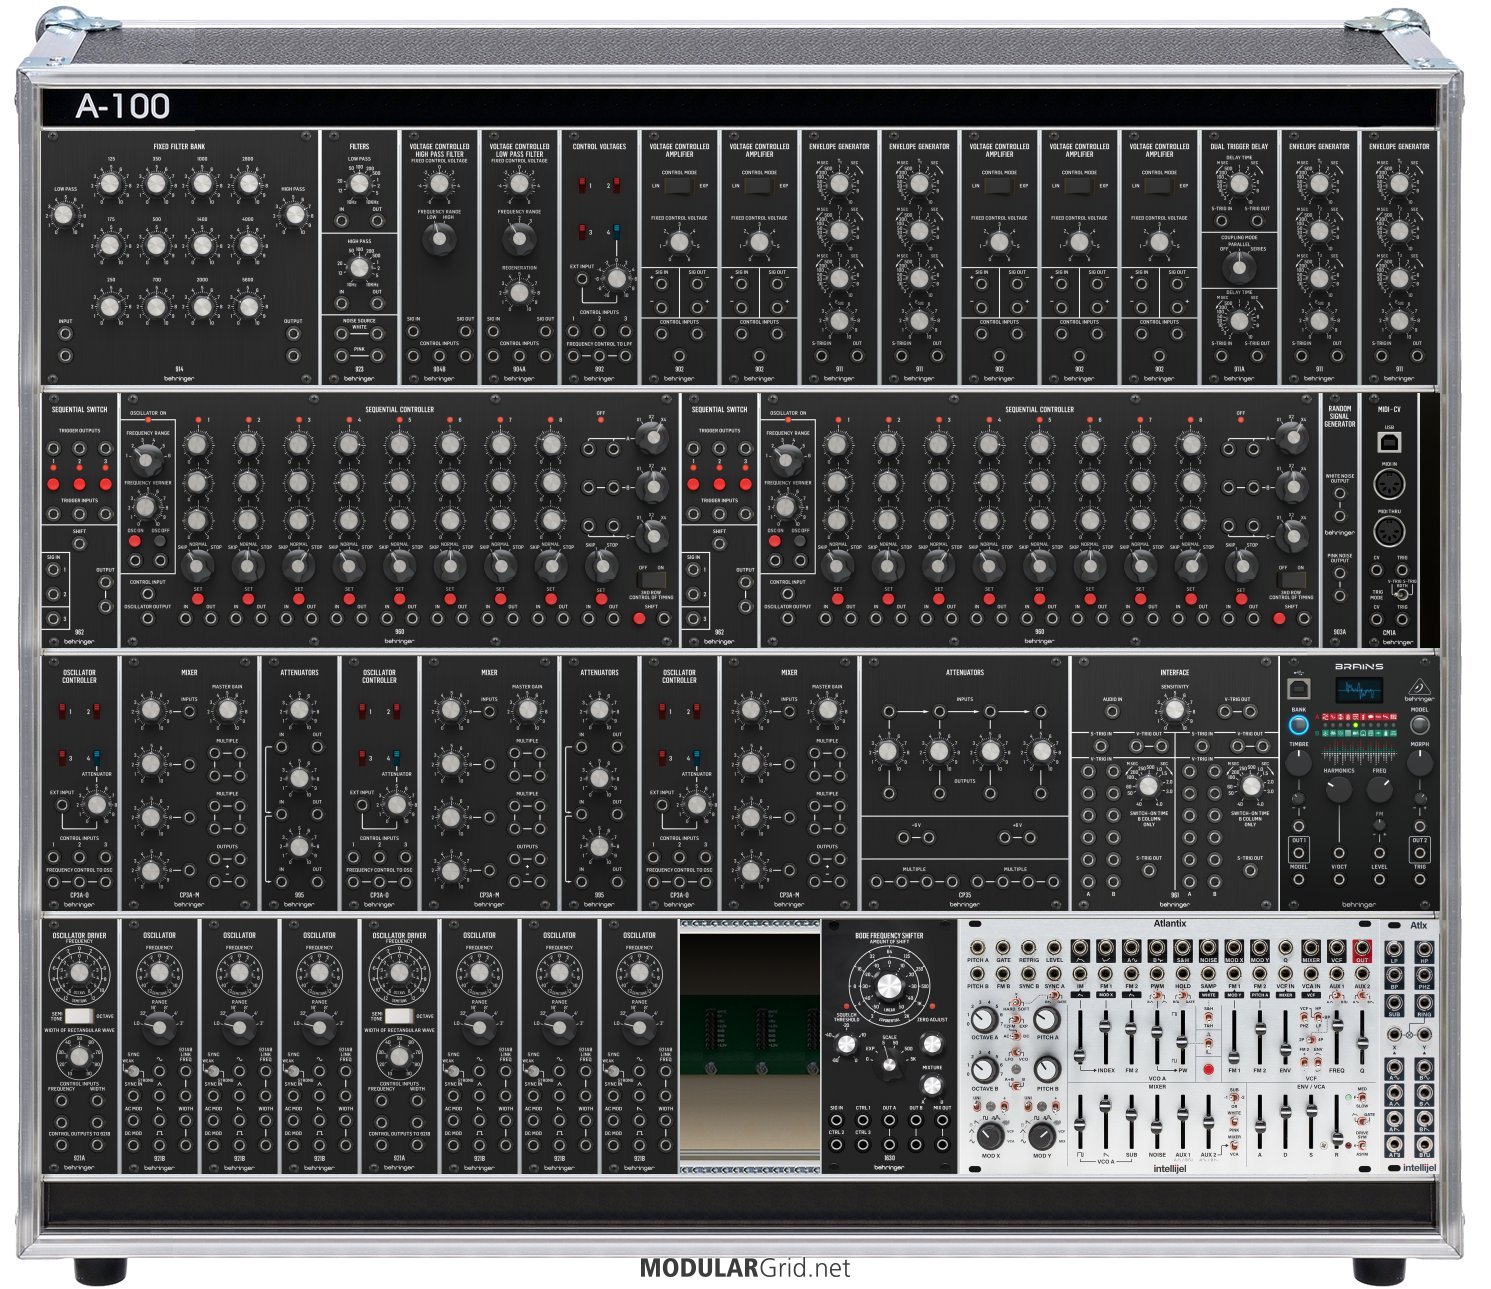Click the BP jack on Atlx expander
The height and width of the screenshot is (1289, 1491).
[1394, 975]
